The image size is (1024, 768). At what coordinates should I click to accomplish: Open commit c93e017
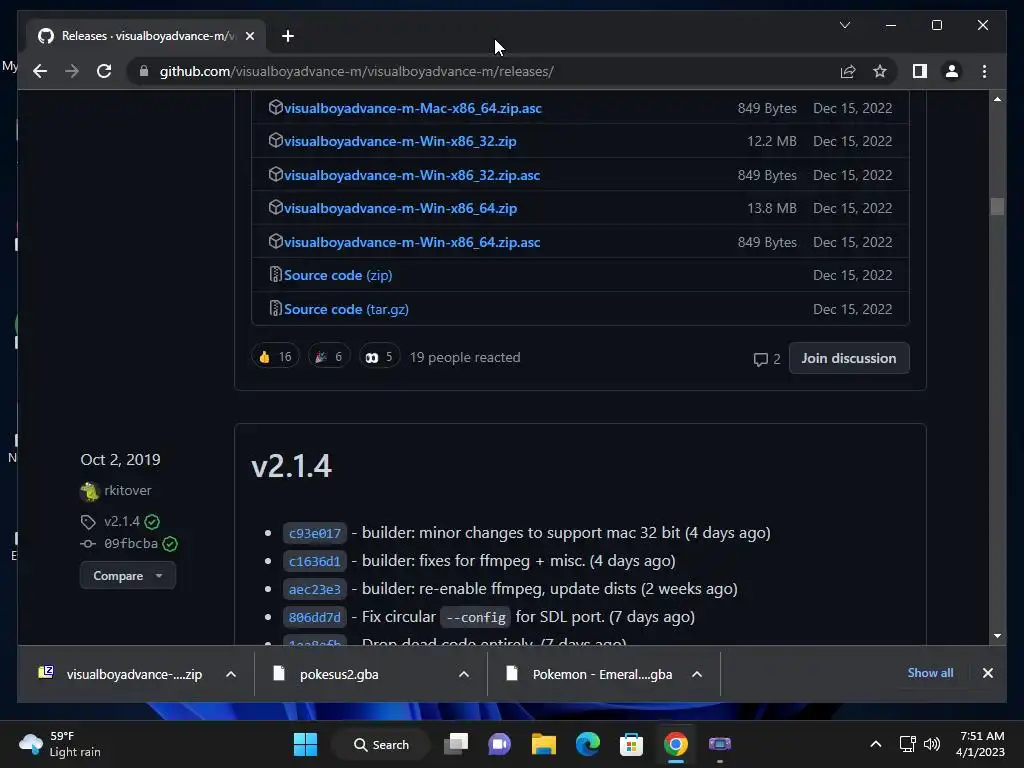pyautogui.click(x=314, y=533)
